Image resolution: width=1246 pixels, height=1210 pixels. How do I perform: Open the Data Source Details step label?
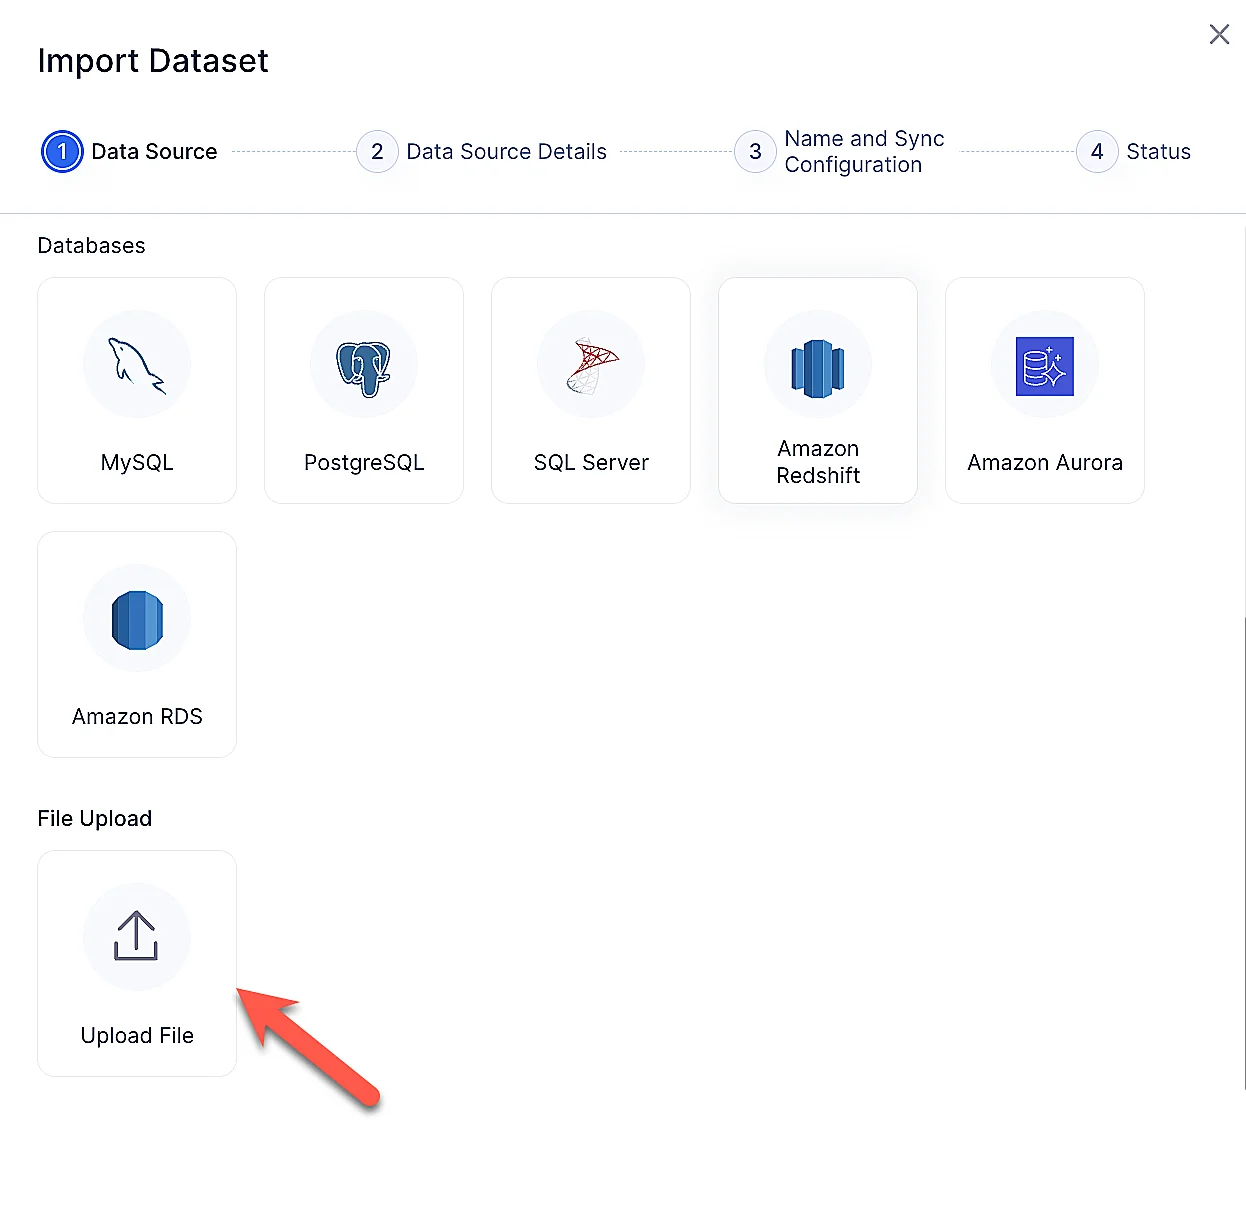(x=506, y=152)
